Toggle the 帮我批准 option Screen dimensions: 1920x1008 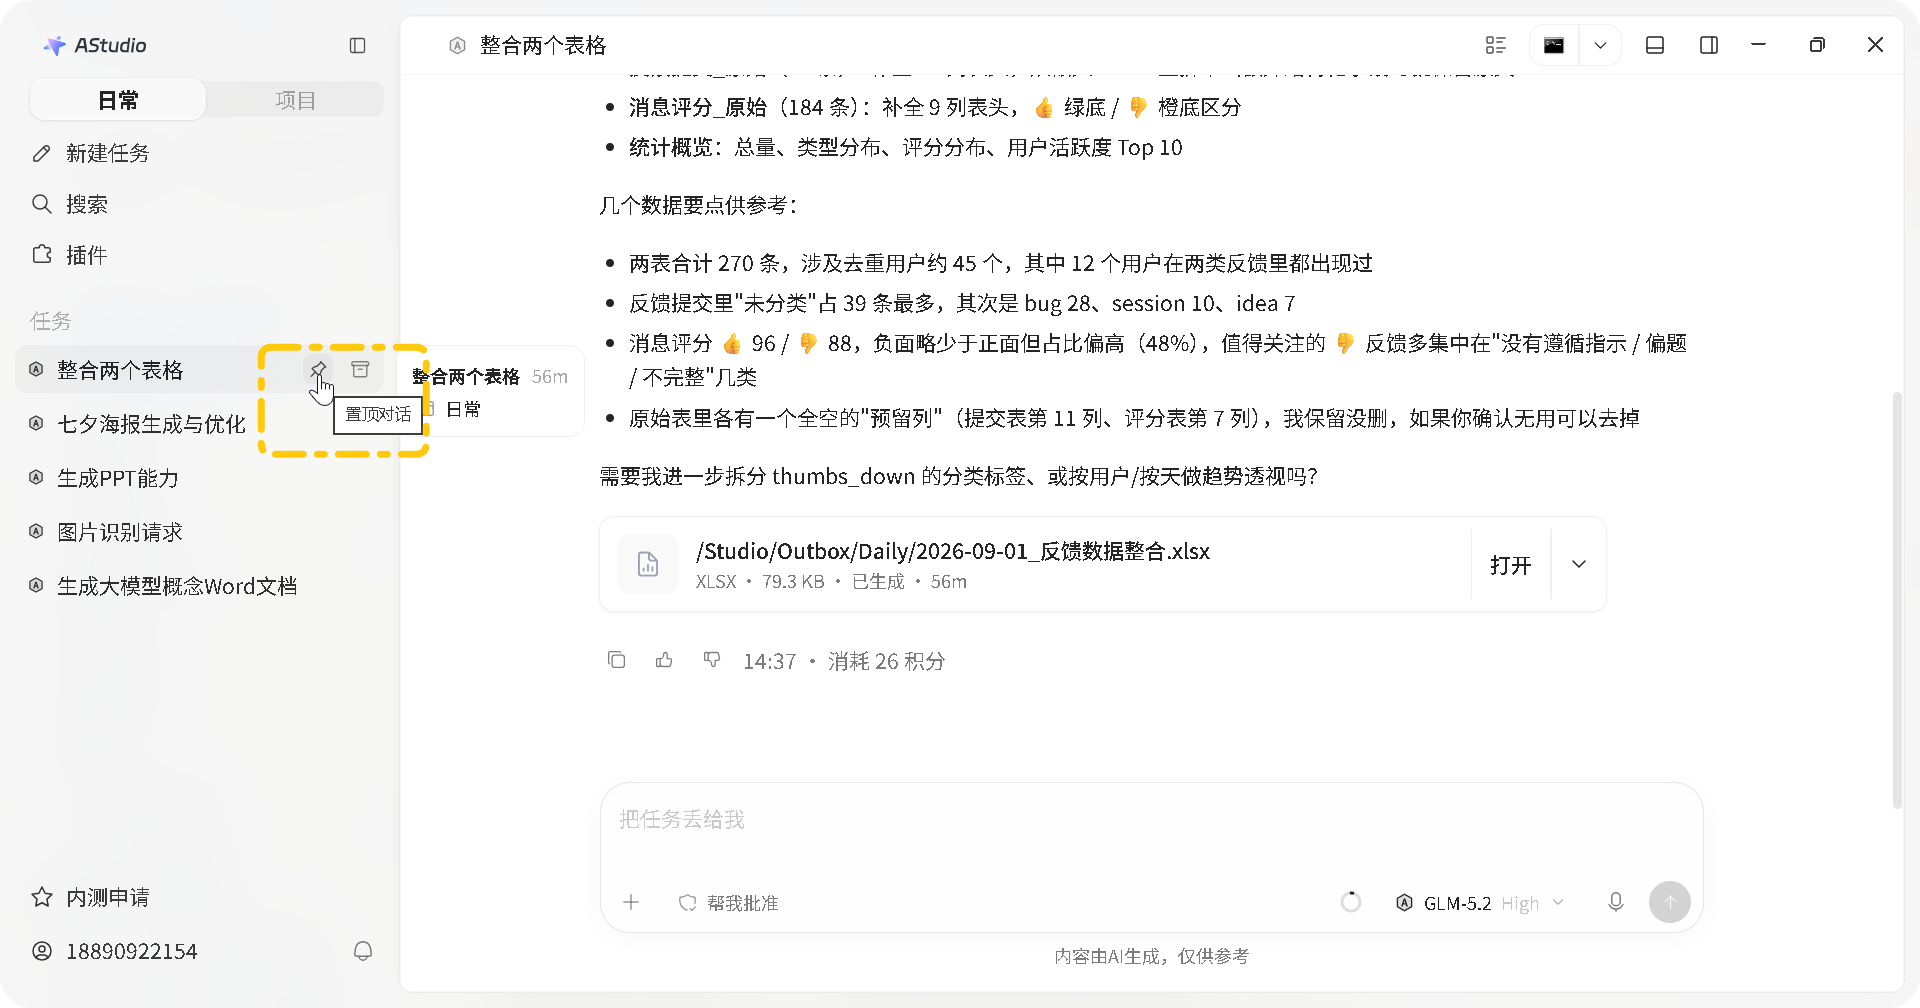click(729, 903)
